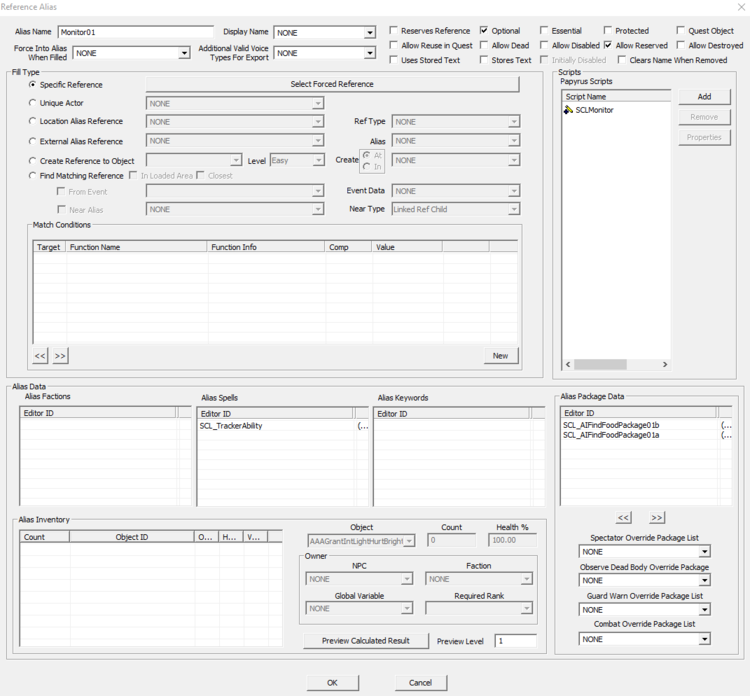Click Alias Keywords Editor ID header
The image size is (750, 696).
tap(452, 414)
